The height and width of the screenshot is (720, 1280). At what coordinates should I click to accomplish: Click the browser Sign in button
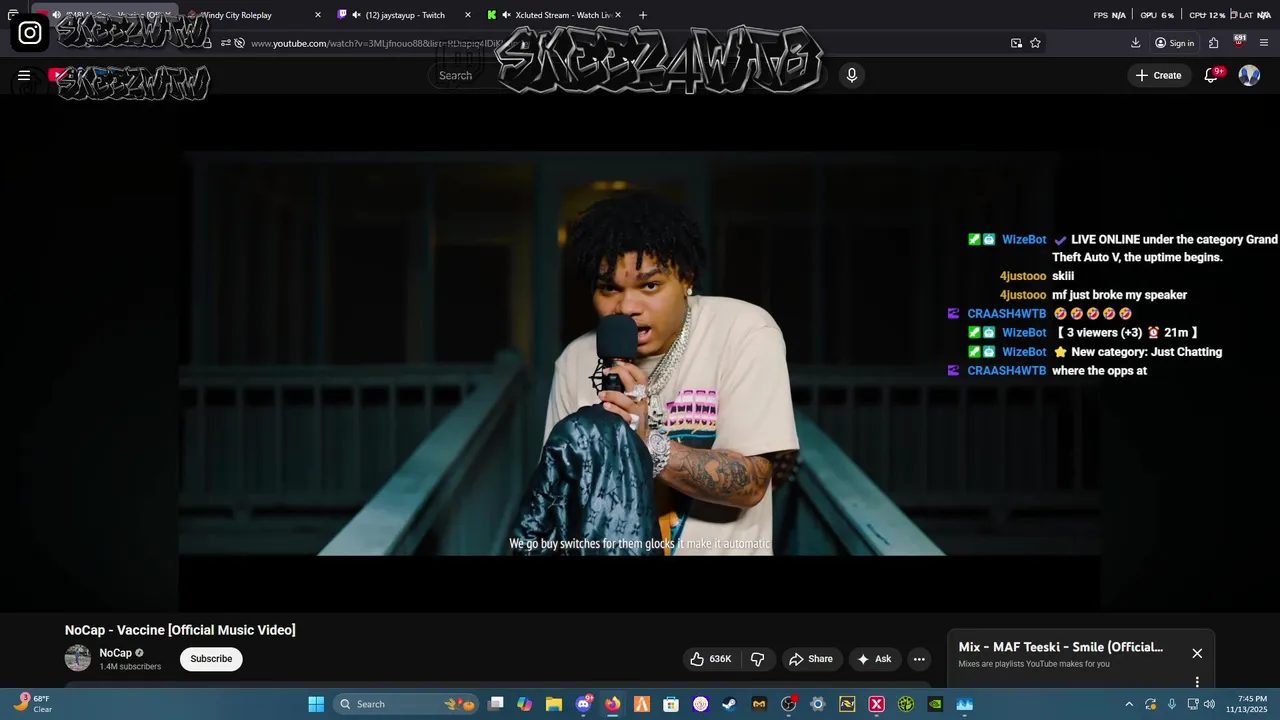(x=1174, y=43)
